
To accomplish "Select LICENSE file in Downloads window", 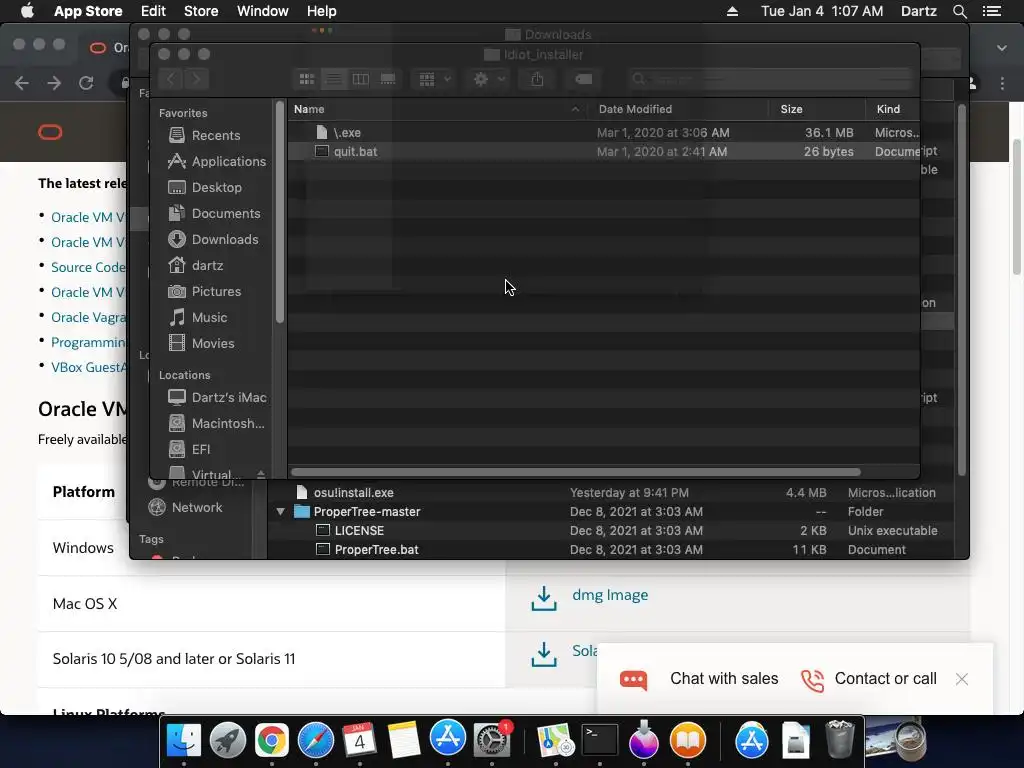I will point(359,531).
